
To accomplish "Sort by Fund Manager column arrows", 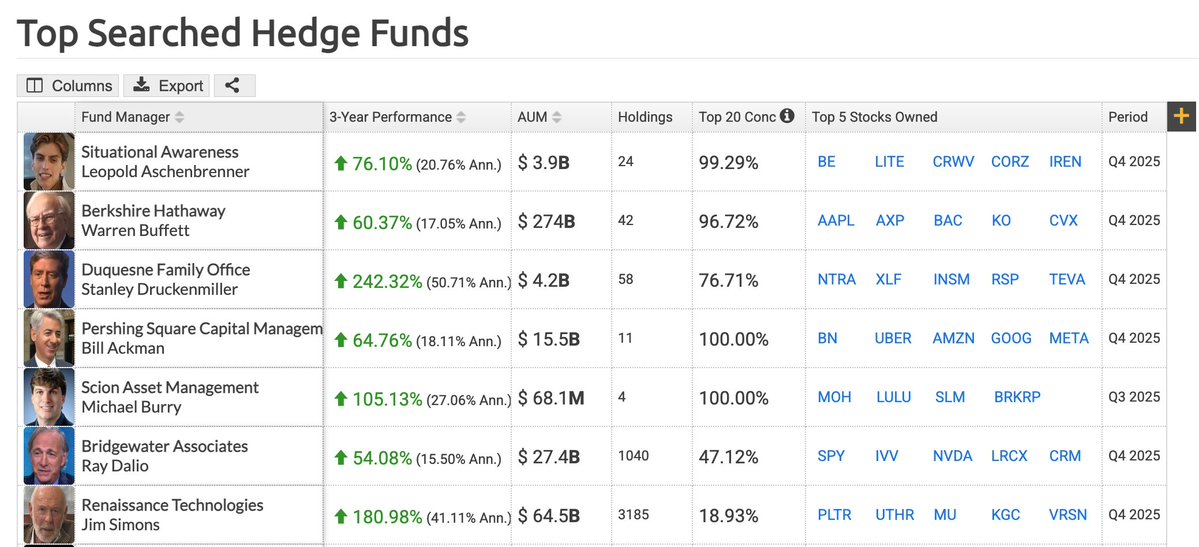I will tap(180, 117).
